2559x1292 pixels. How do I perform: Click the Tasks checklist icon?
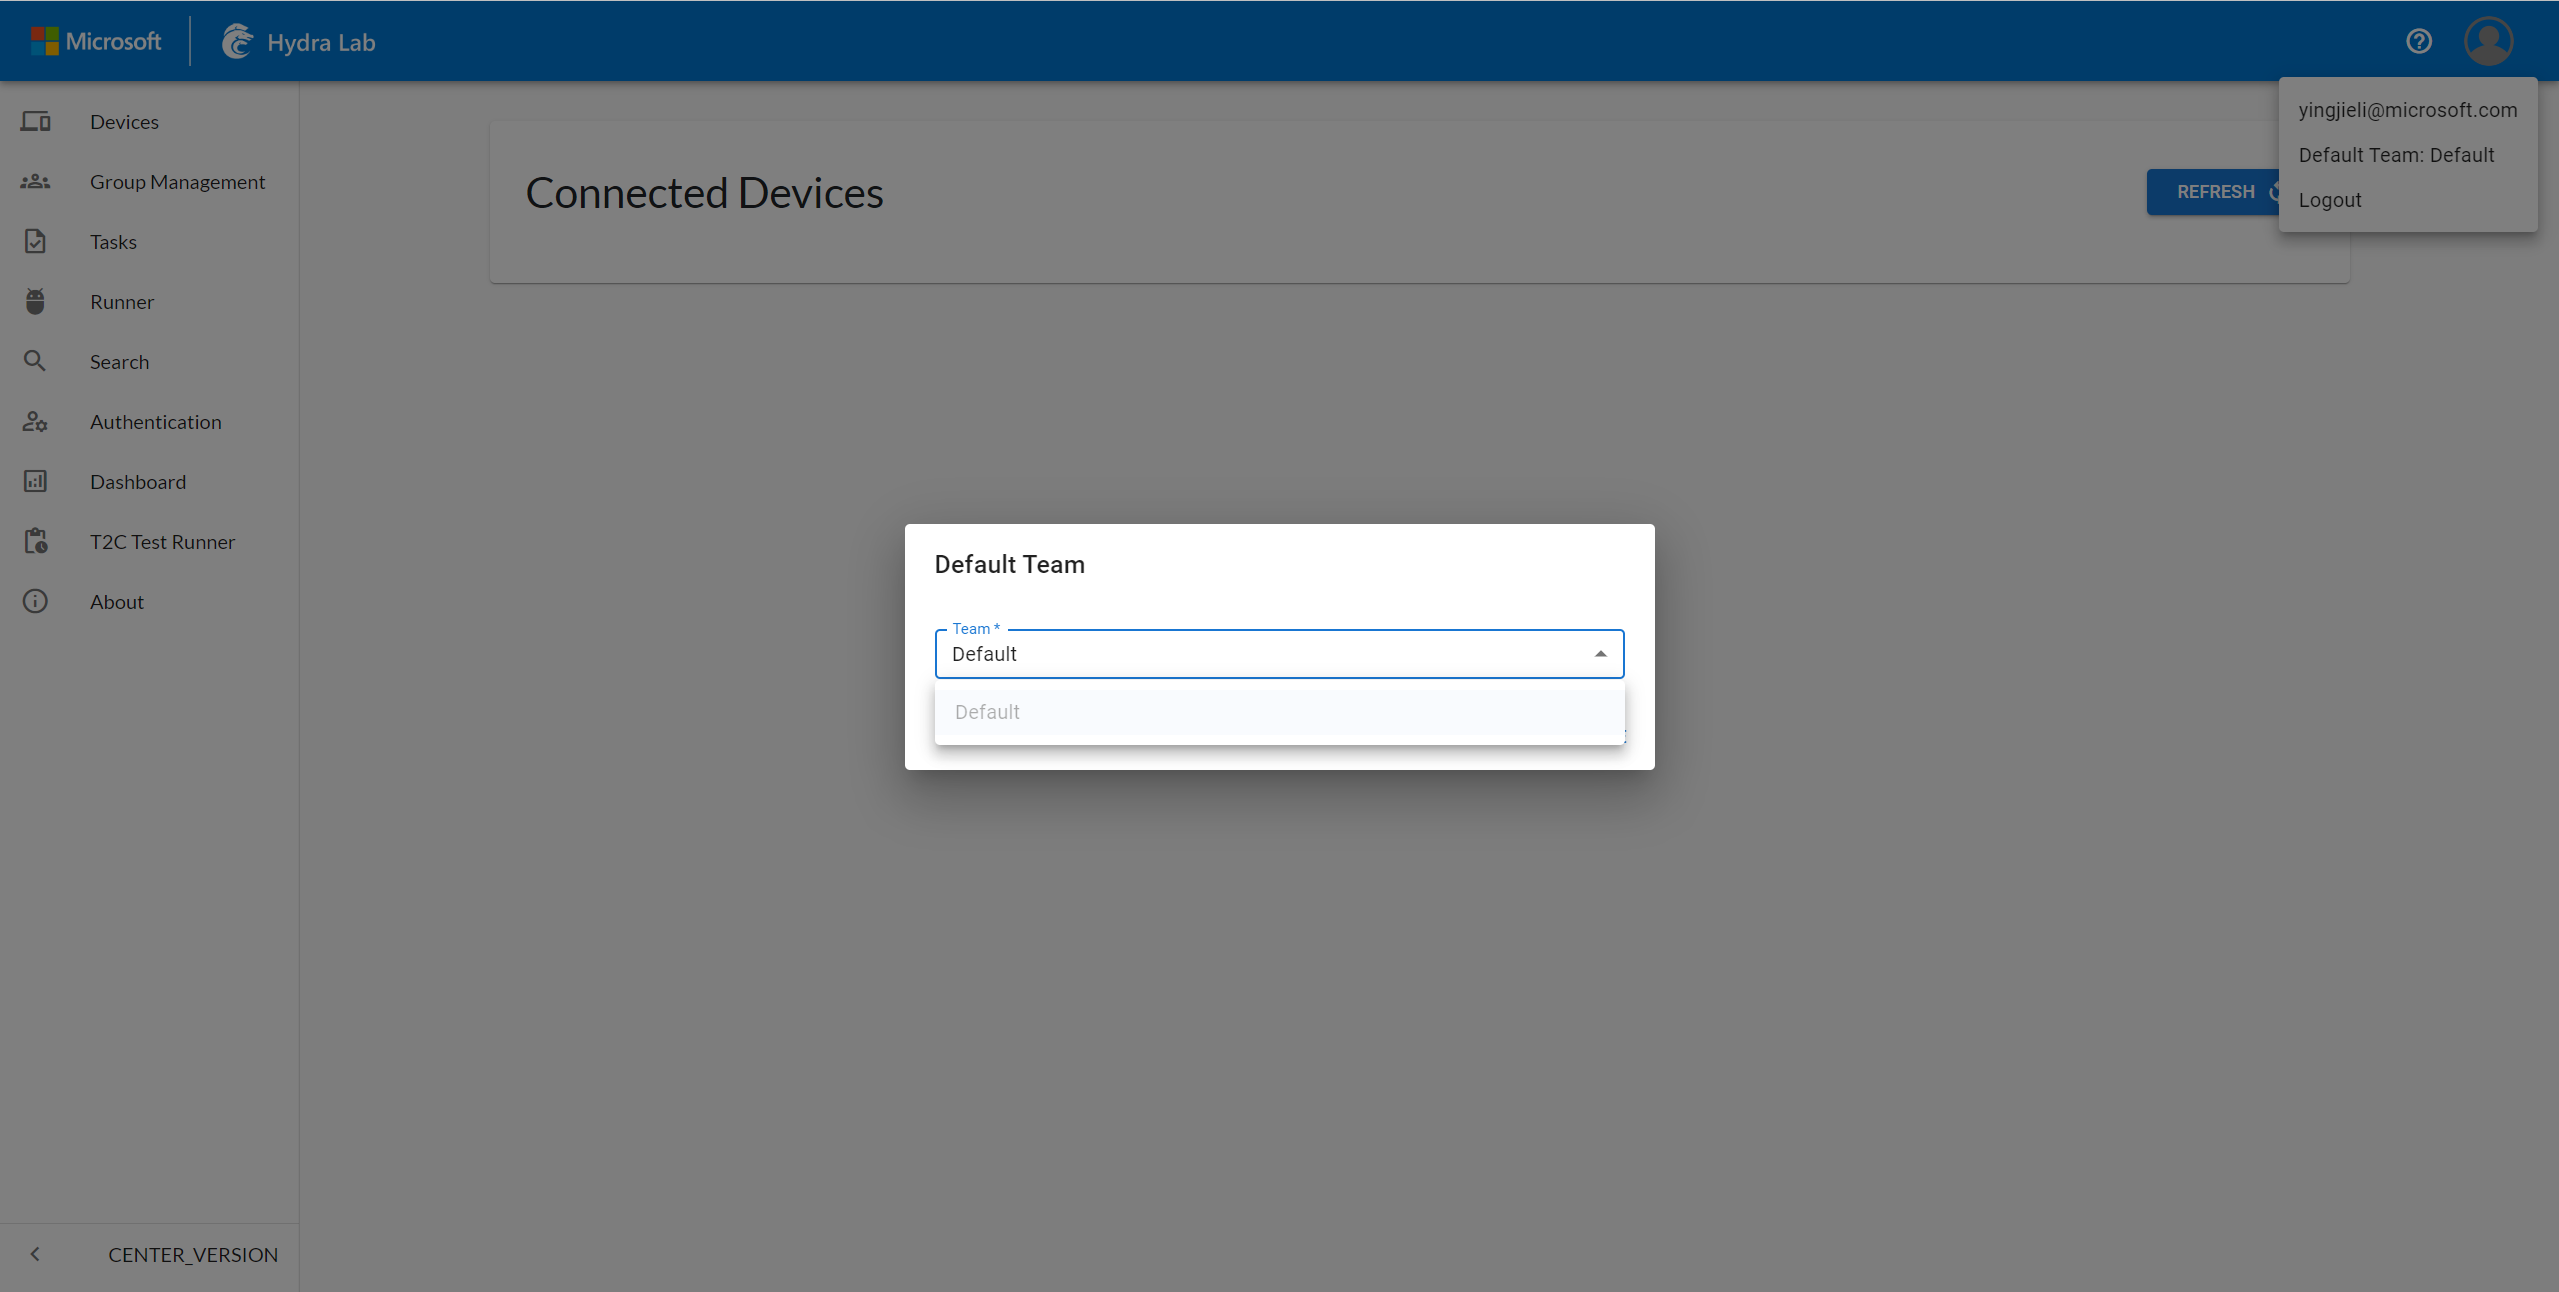tap(36, 242)
